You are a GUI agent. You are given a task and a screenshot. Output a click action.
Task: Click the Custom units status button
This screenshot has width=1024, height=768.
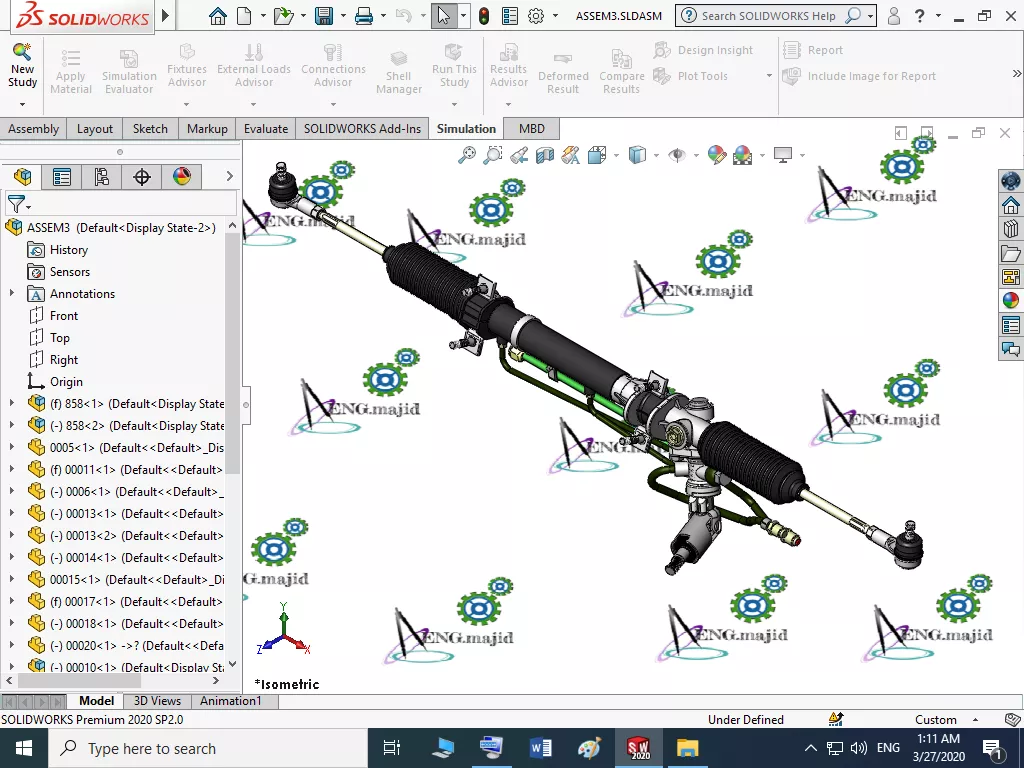[x=936, y=720]
